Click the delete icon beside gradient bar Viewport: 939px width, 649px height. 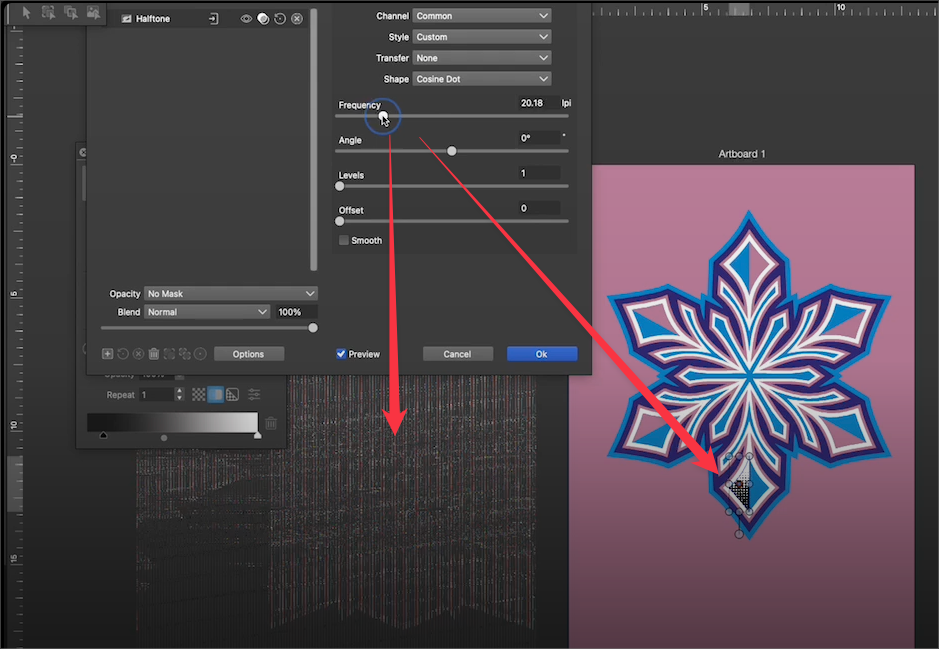click(271, 423)
